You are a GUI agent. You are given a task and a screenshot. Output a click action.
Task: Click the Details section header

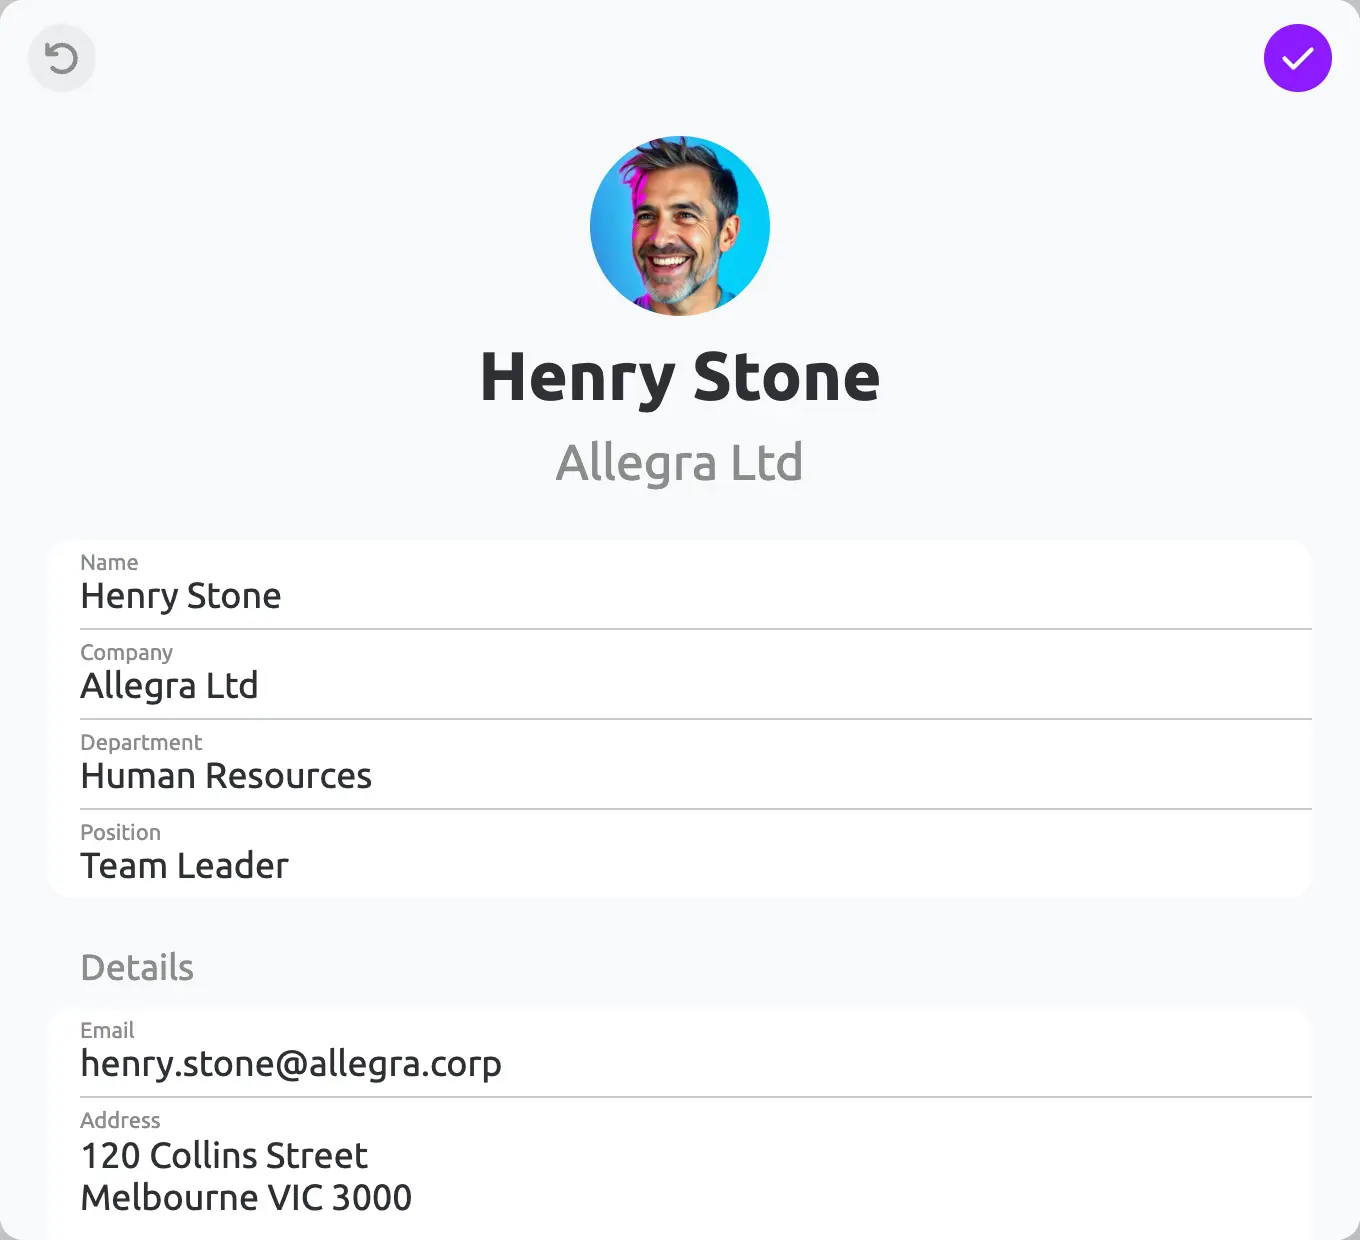point(137,968)
